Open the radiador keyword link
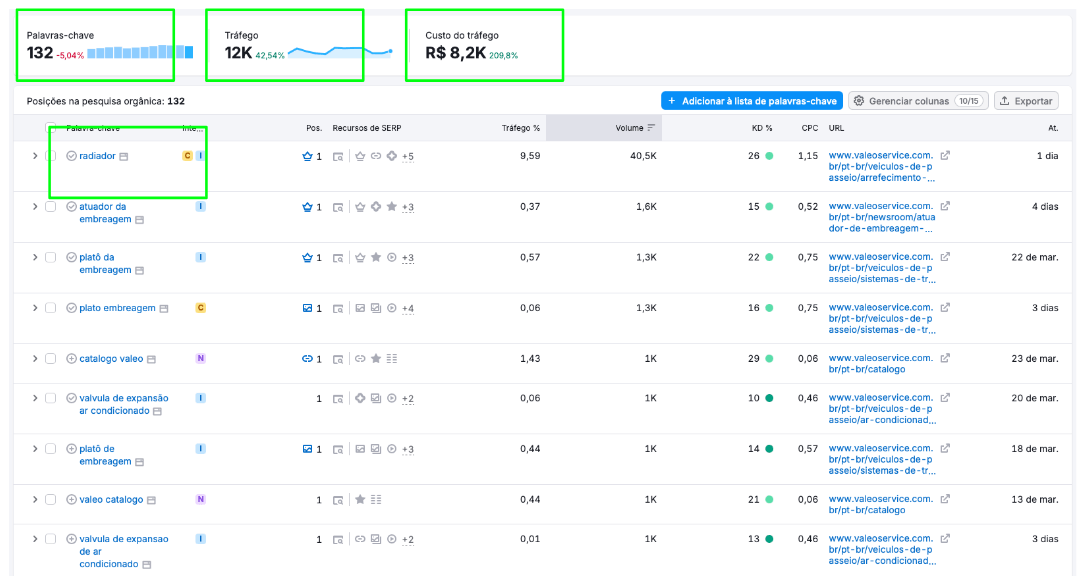The image size is (1086, 576). (x=97, y=156)
